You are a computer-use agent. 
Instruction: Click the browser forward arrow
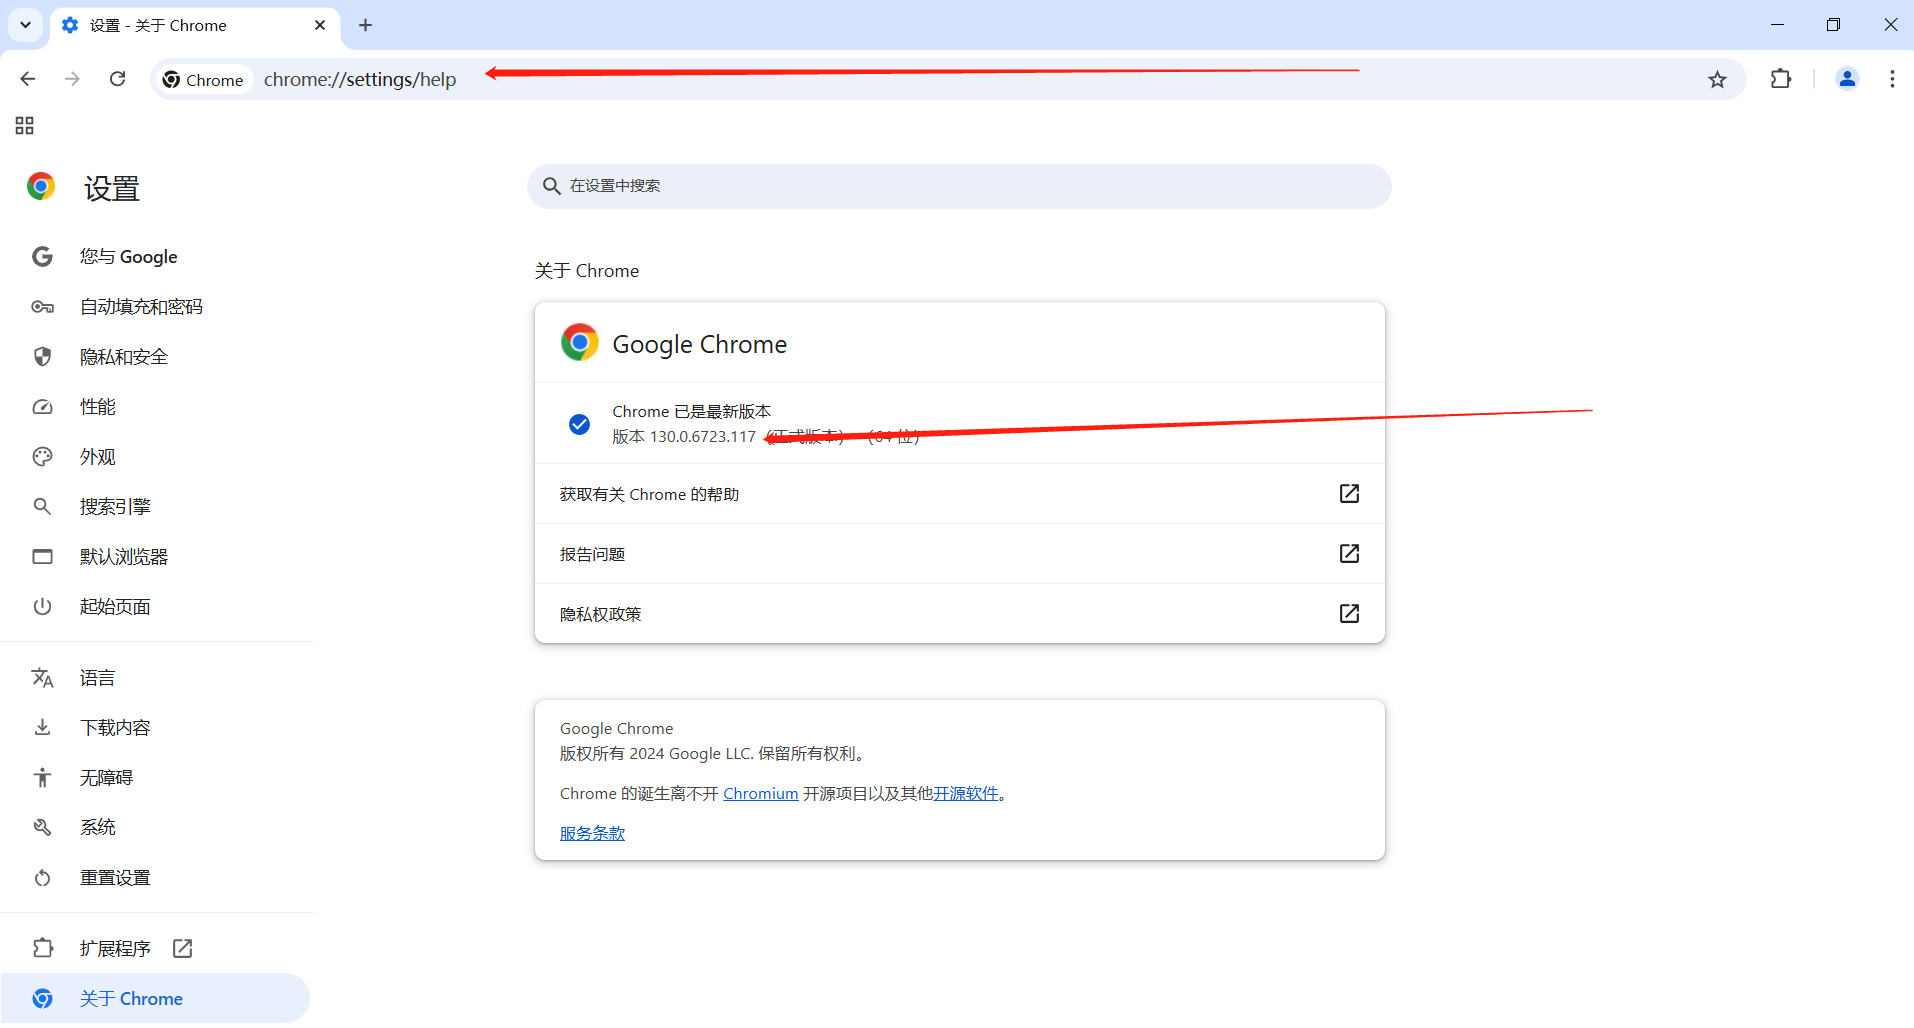tap(72, 79)
